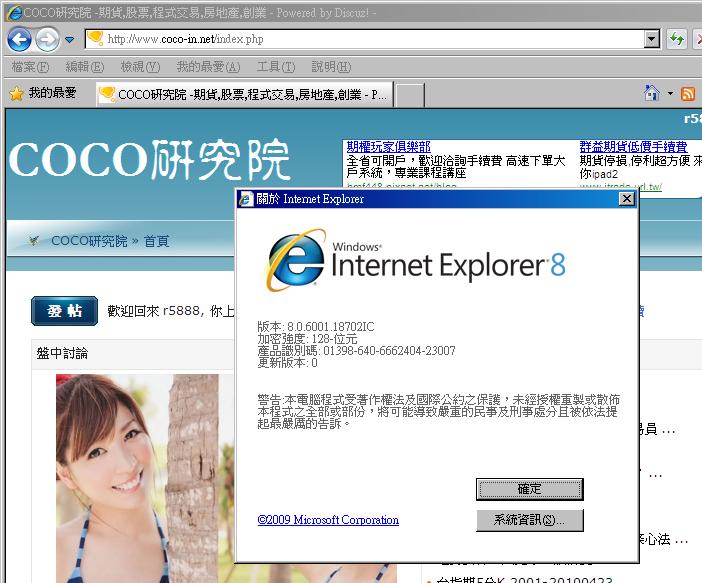This screenshot has width=702, height=583.
Task: Click the 盤中討論 section header
Action: point(62,353)
